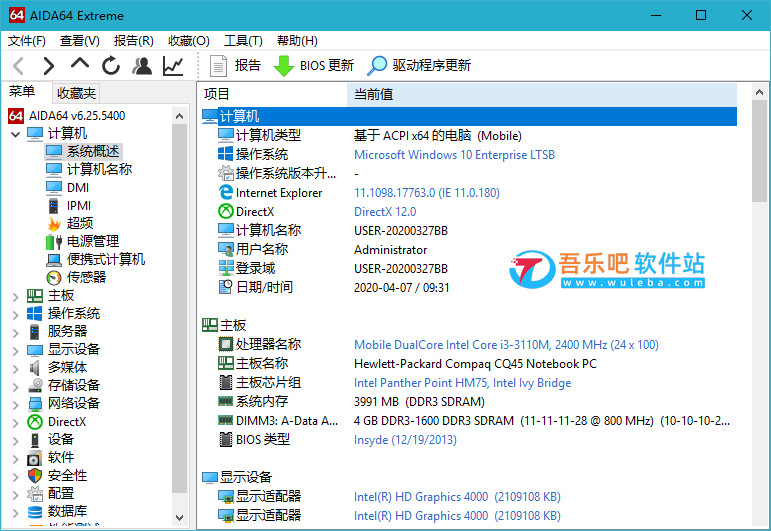Image resolution: width=771 pixels, height=531 pixels.
Task: Click the DirectX Xbox icon in tree
Action: click(35, 422)
